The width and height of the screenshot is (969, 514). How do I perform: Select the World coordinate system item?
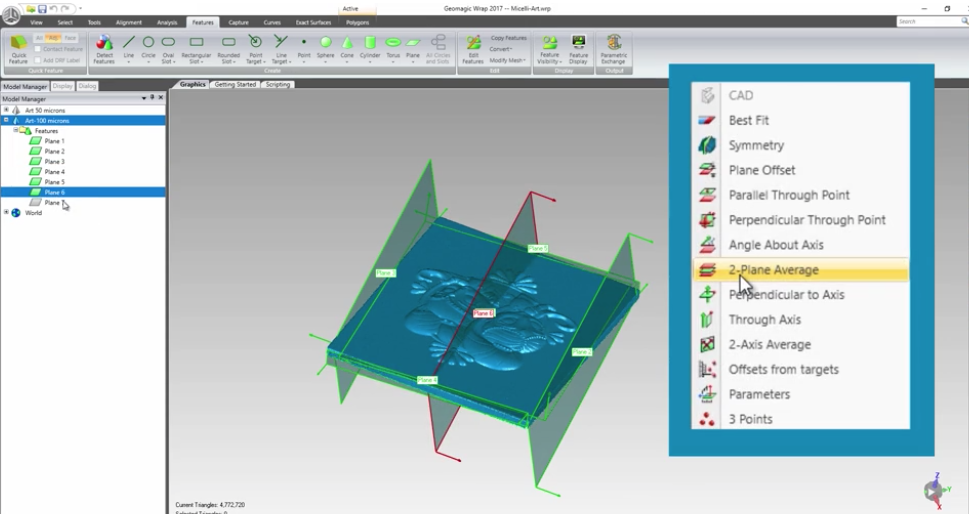click(33, 213)
